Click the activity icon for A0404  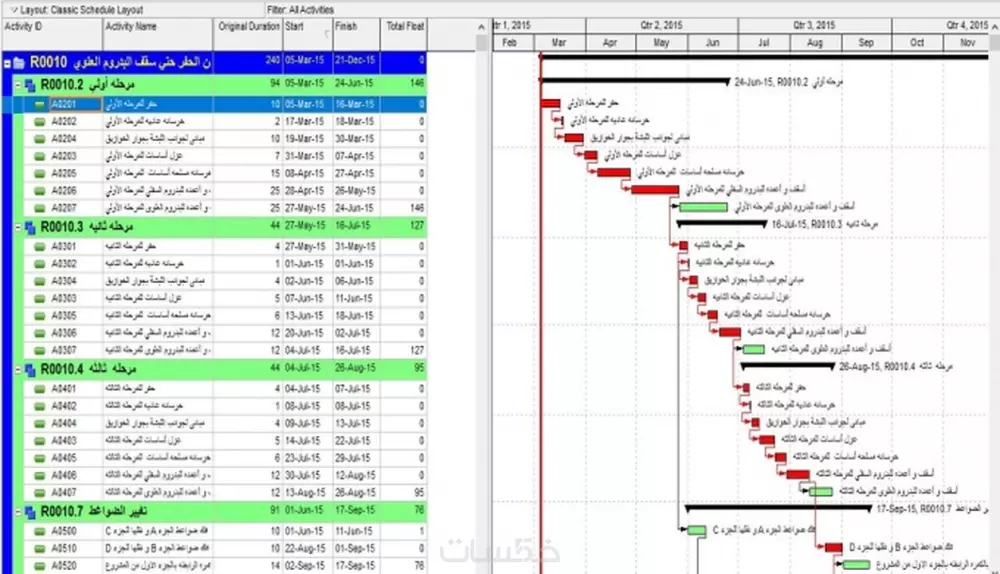40,423
